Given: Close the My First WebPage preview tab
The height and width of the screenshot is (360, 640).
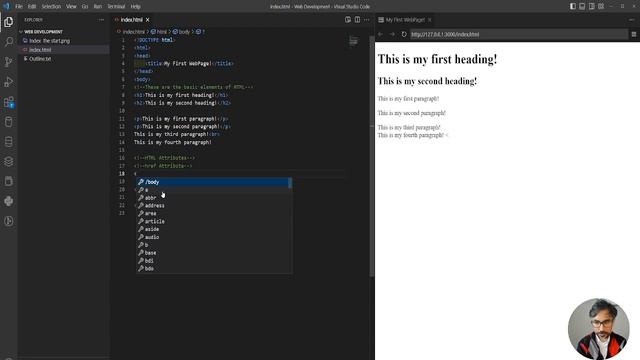Looking at the screenshot, I should [430, 20].
